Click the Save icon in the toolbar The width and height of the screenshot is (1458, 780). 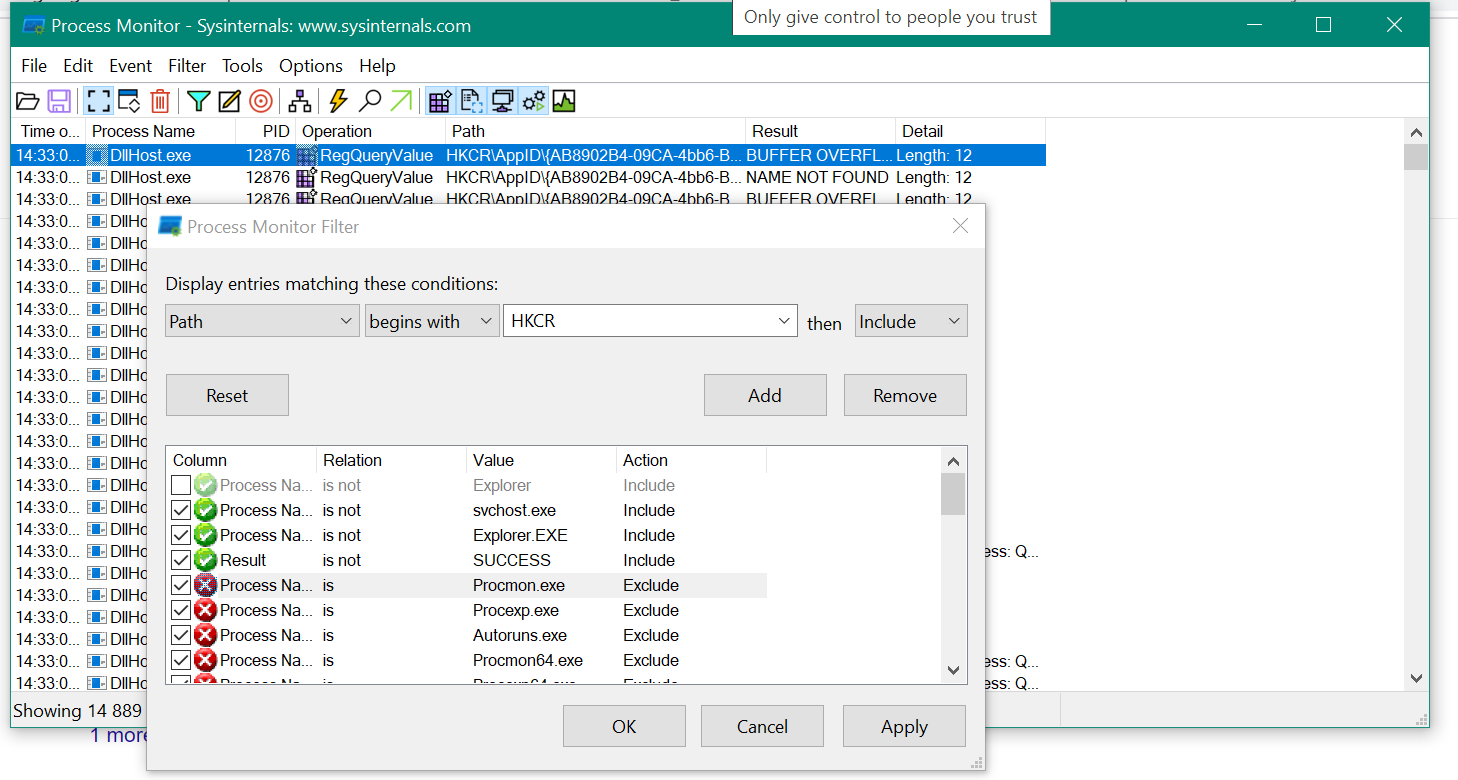59,101
